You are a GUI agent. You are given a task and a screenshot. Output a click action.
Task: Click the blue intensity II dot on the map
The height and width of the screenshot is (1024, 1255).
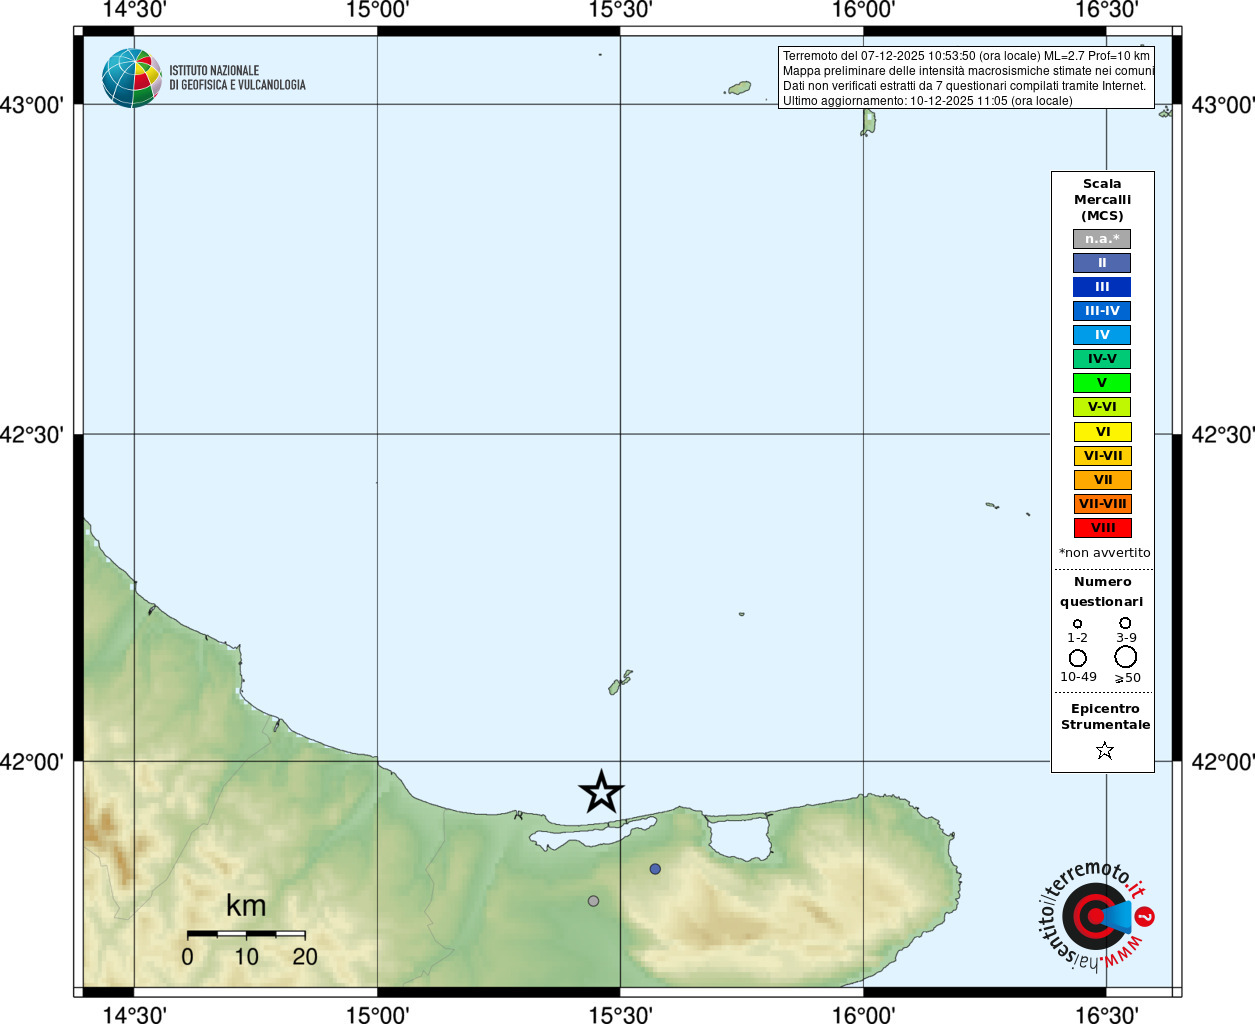coord(655,869)
